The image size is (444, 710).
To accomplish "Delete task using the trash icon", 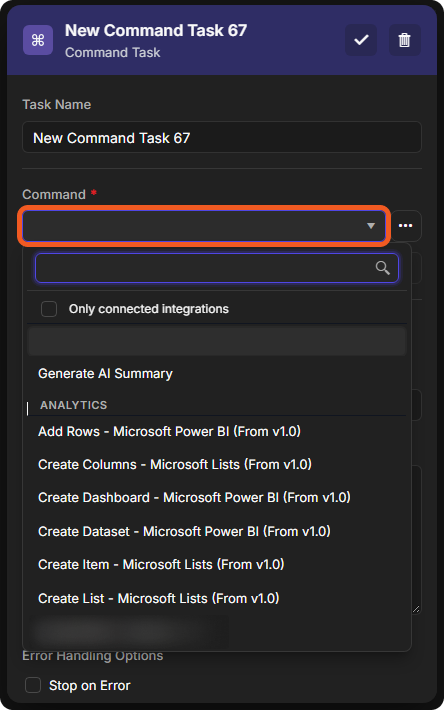I will [x=404, y=40].
